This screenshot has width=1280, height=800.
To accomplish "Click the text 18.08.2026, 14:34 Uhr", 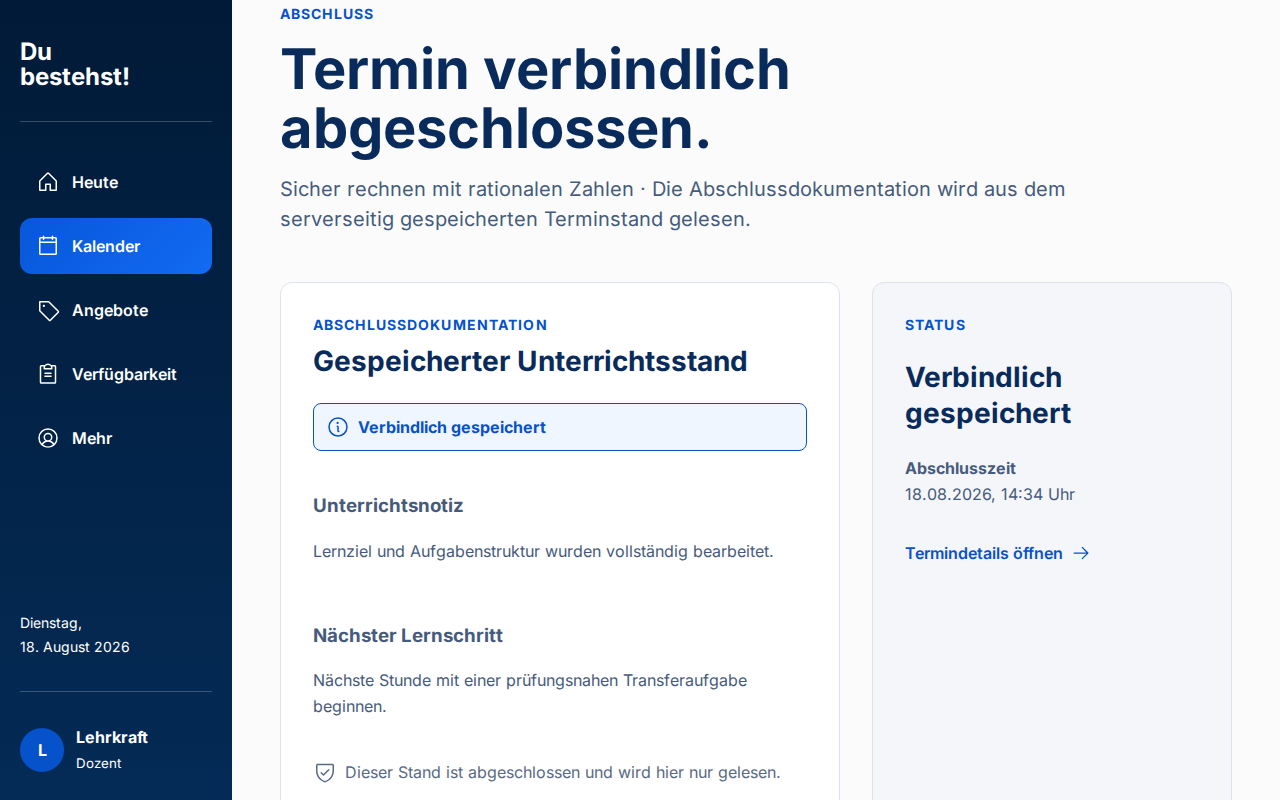I will tap(990, 494).
